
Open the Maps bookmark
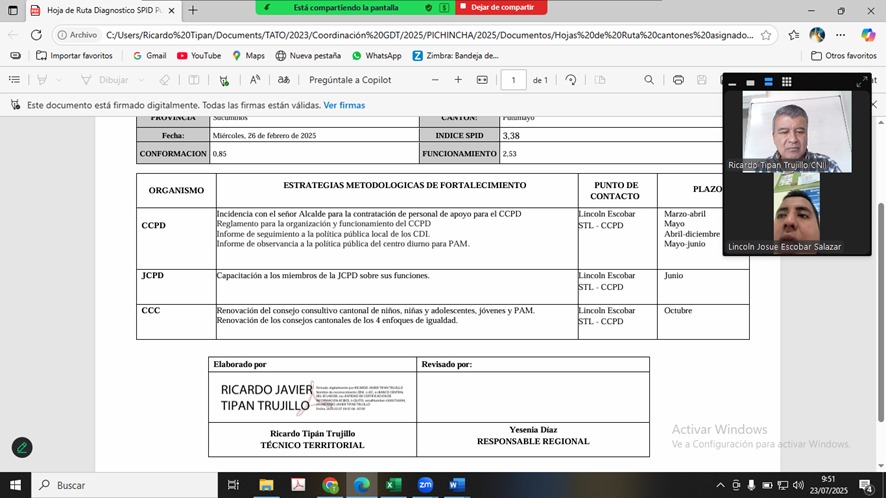click(x=248, y=55)
